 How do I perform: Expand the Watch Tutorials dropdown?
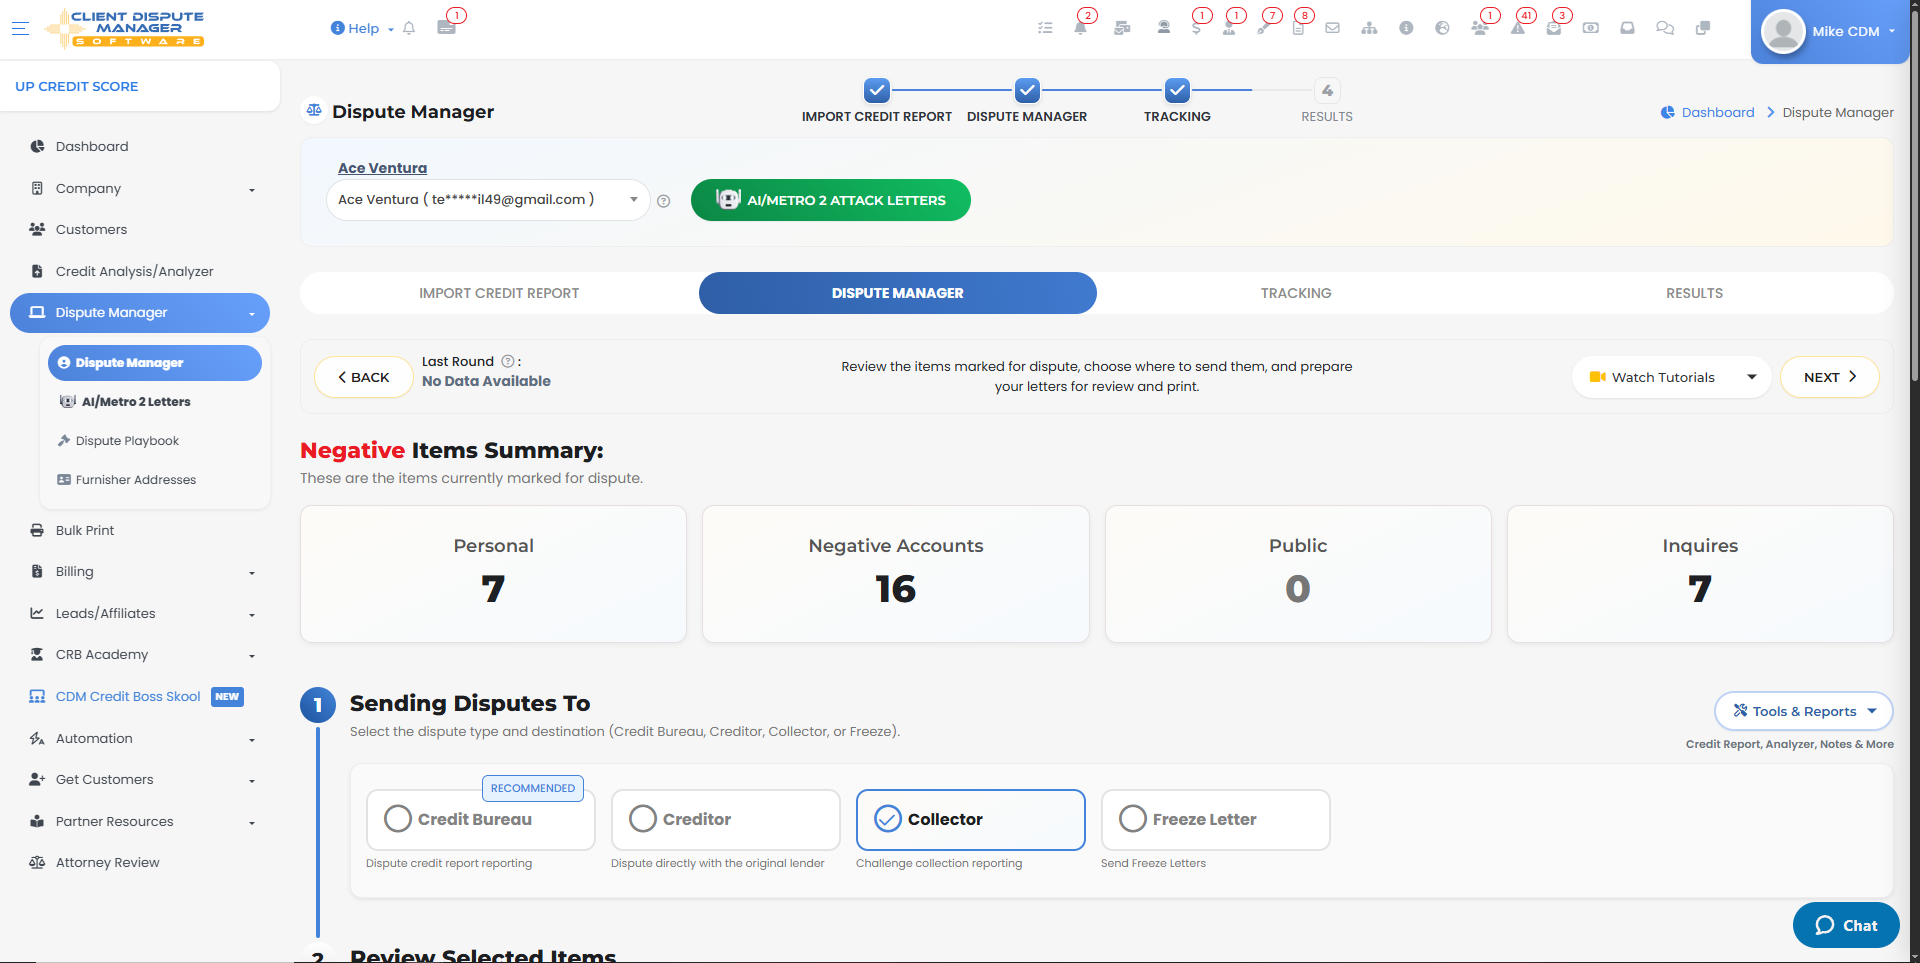point(1671,377)
